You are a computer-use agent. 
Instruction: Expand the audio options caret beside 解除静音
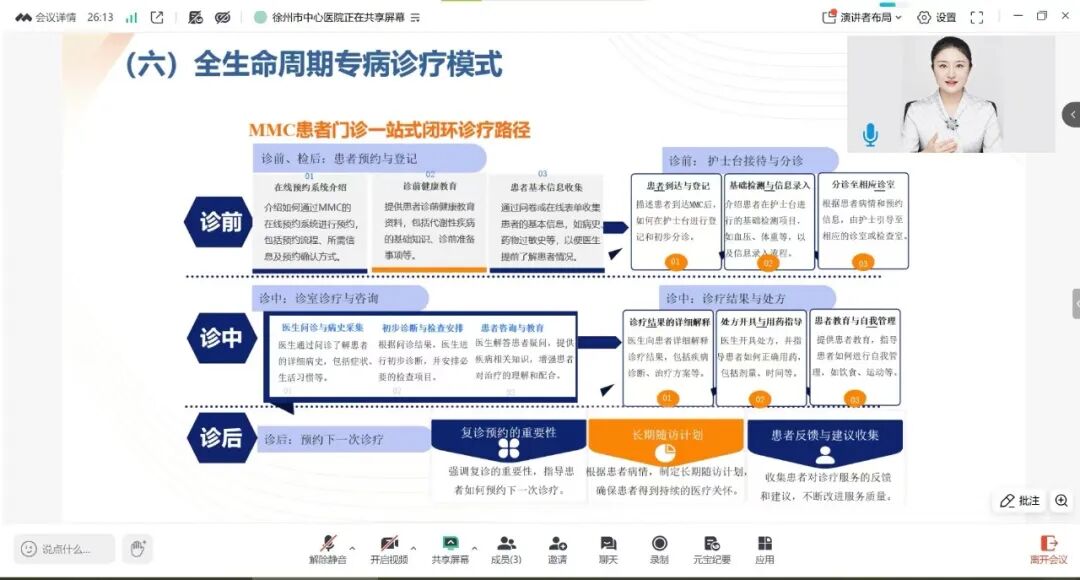[353, 548]
